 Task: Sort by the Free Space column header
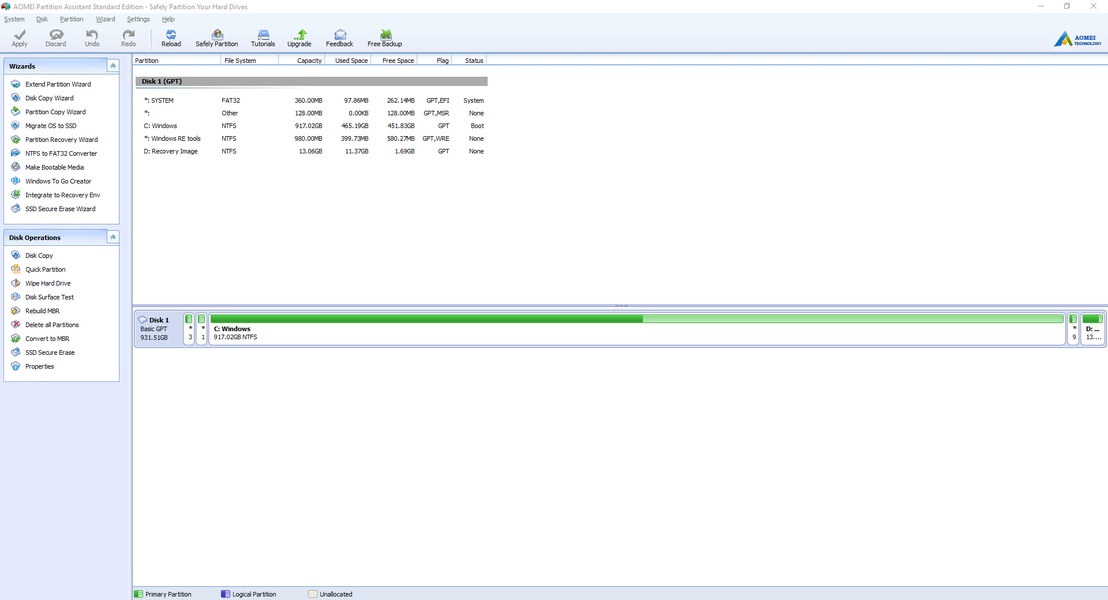point(394,61)
